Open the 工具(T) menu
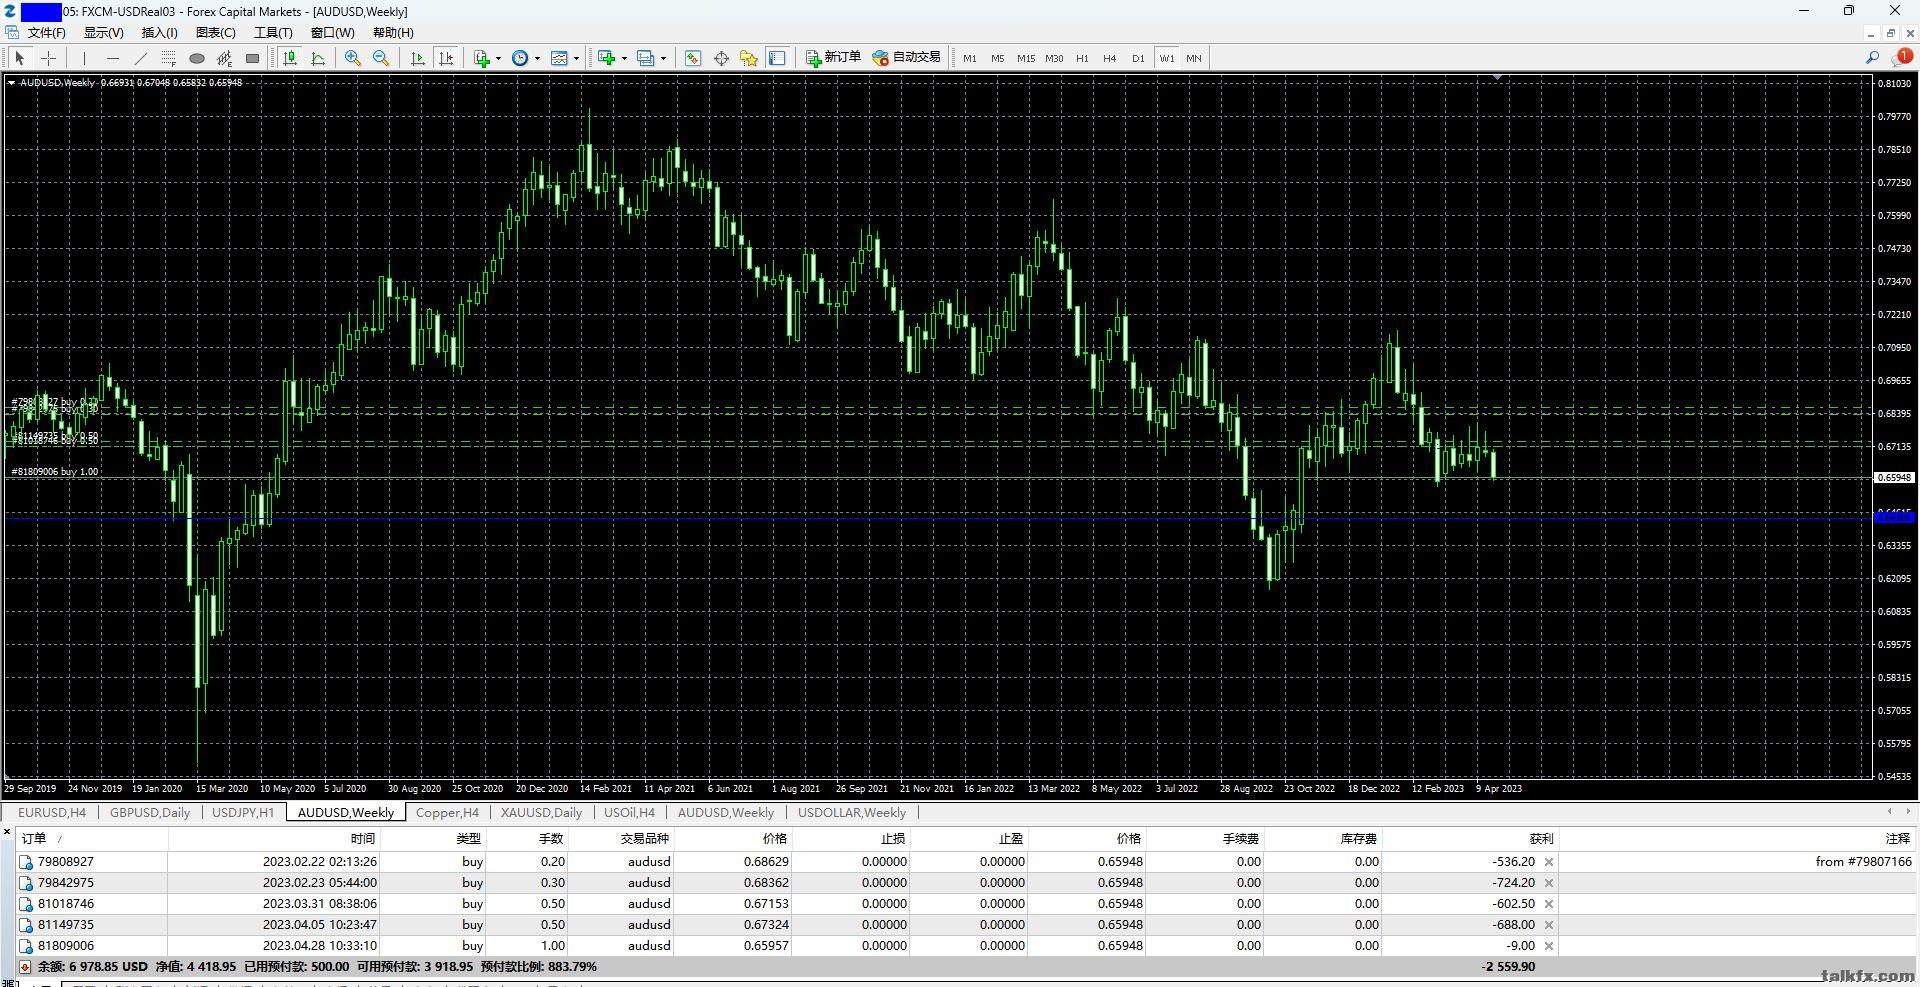1920x987 pixels. click(x=273, y=32)
